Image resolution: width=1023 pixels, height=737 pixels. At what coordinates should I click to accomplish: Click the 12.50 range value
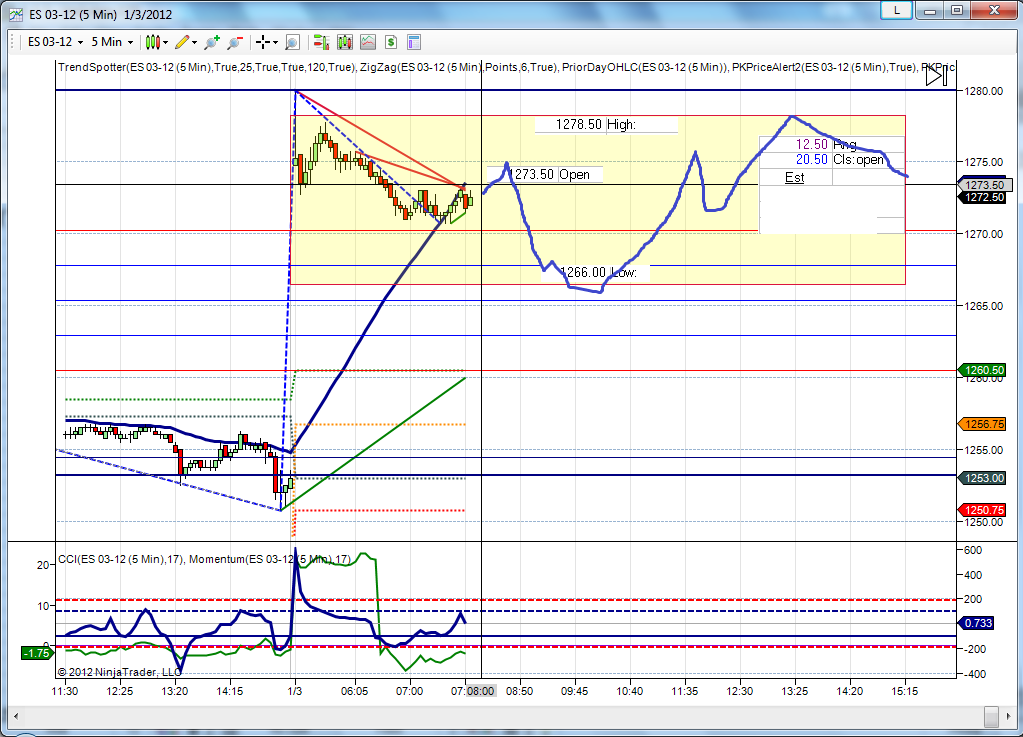(812, 144)
